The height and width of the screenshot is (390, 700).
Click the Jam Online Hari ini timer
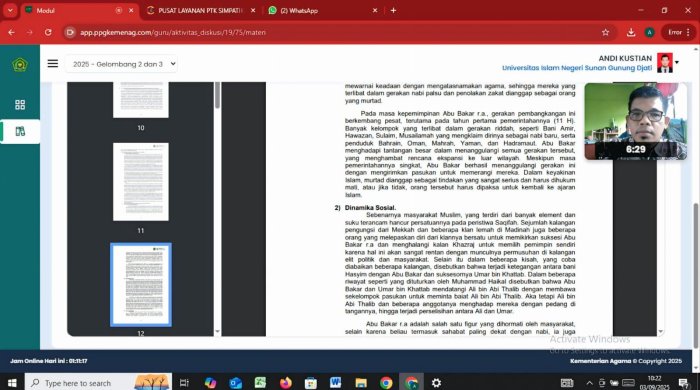[x=49, y=361]
